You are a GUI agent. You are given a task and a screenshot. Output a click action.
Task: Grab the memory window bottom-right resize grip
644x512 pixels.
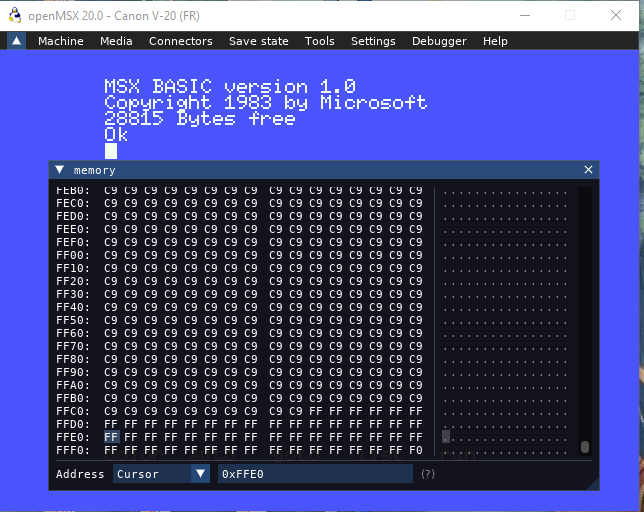click(x=593, y=484)
